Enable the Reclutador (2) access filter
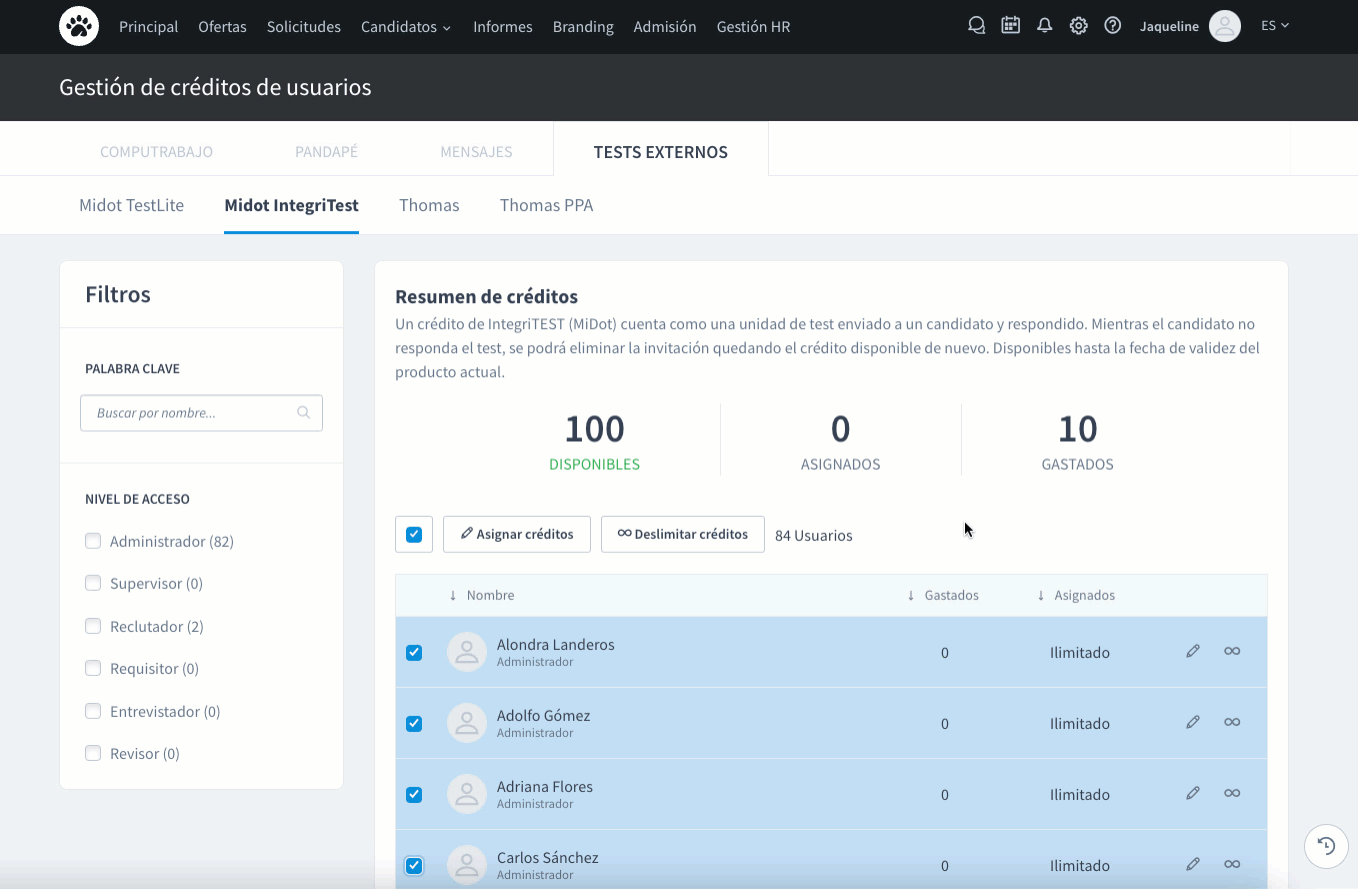The width and height of the screenshot is (1358, 889). (93, 627)
